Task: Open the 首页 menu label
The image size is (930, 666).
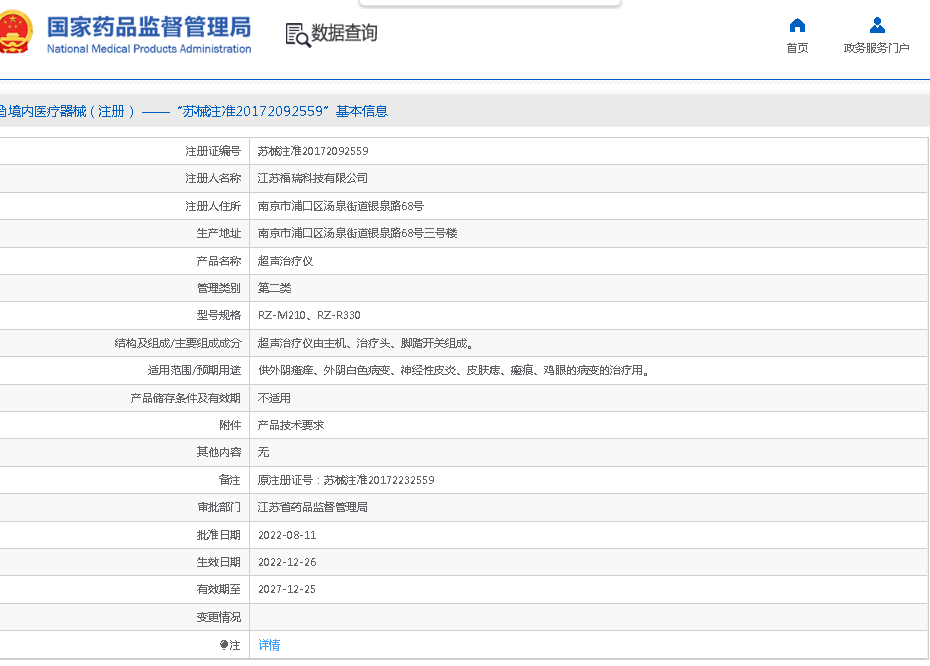Action: tap(797, 48)
